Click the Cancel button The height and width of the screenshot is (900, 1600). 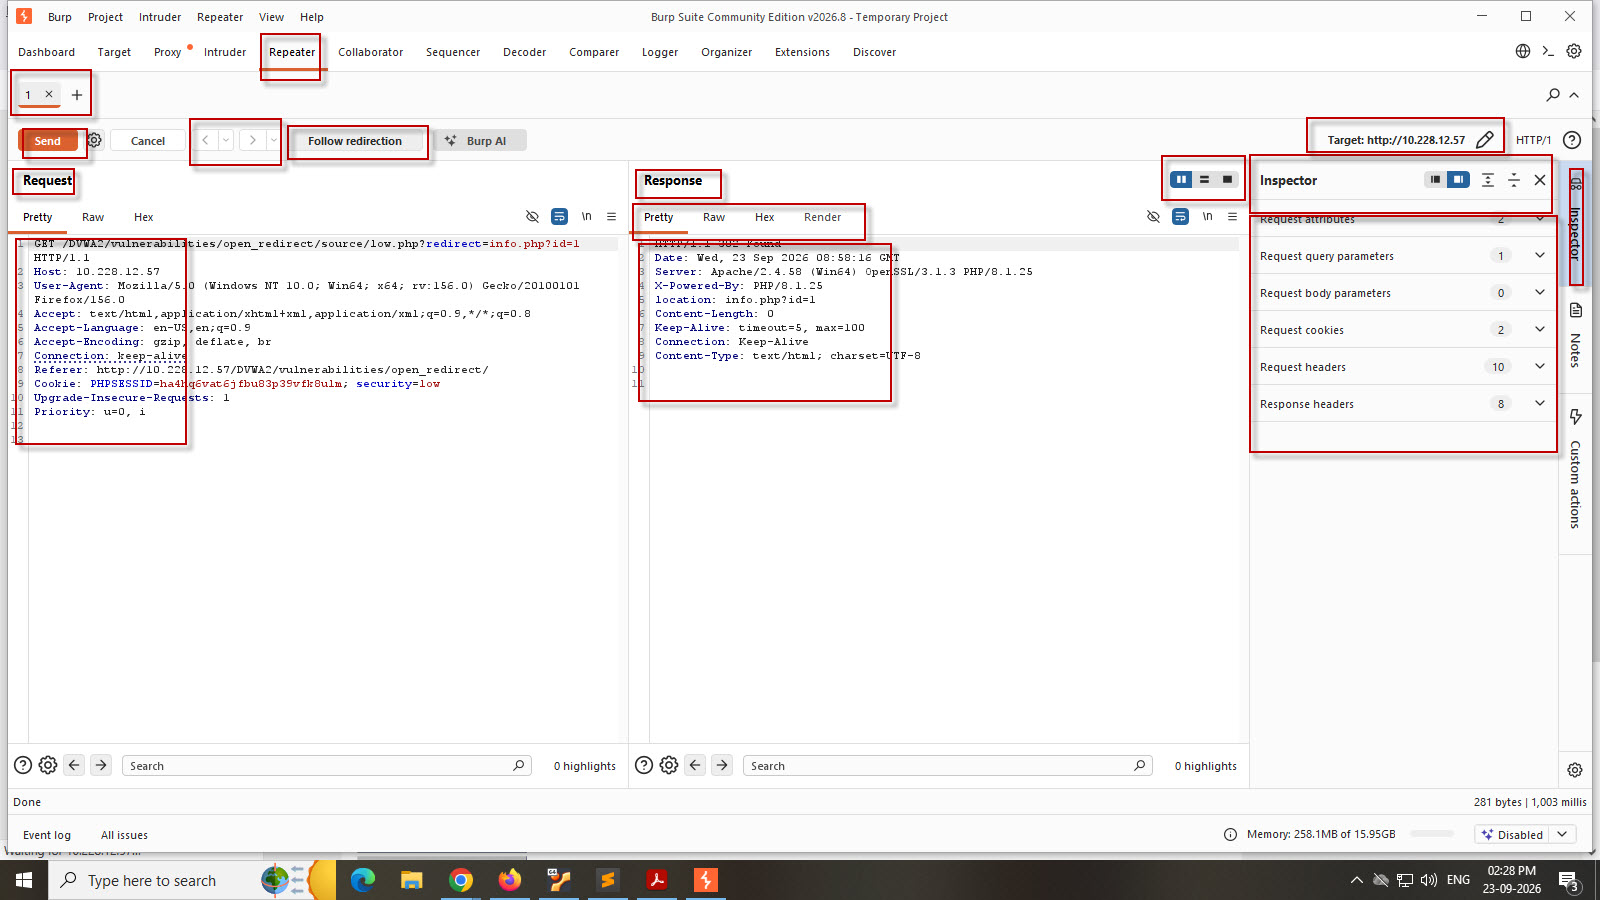pos(148,141)
